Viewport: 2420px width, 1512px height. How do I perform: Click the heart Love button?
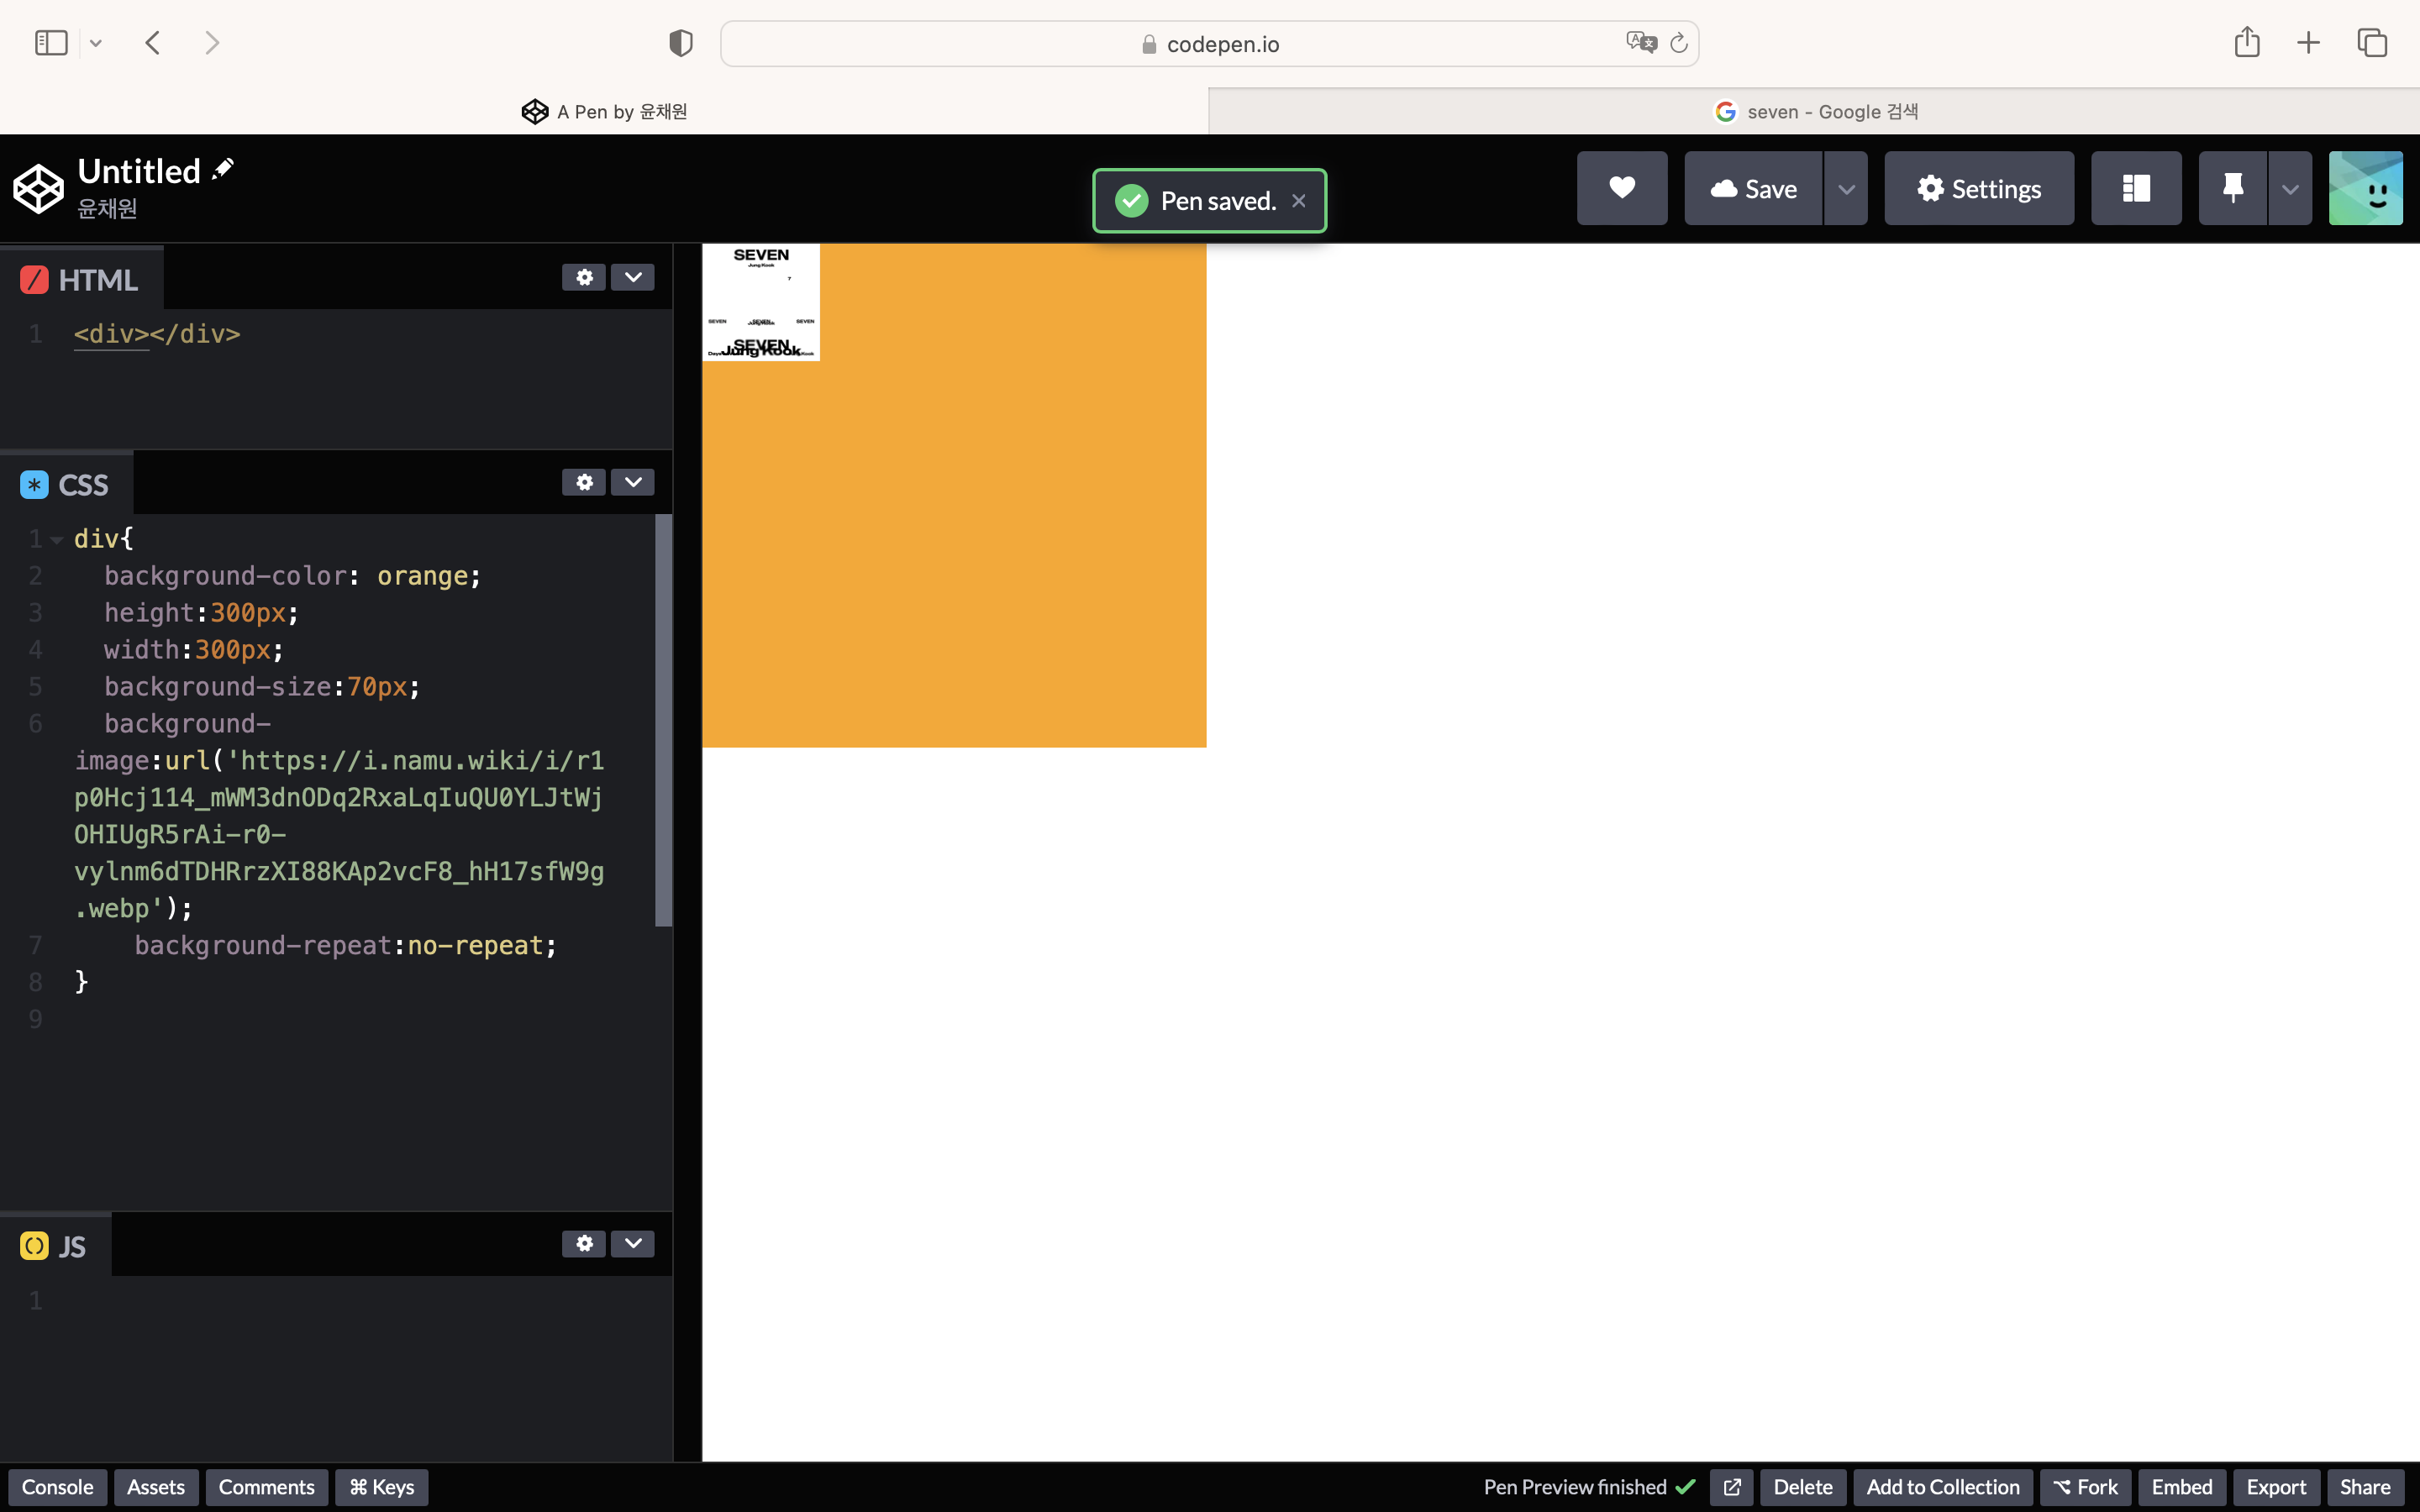point(1621,188)
